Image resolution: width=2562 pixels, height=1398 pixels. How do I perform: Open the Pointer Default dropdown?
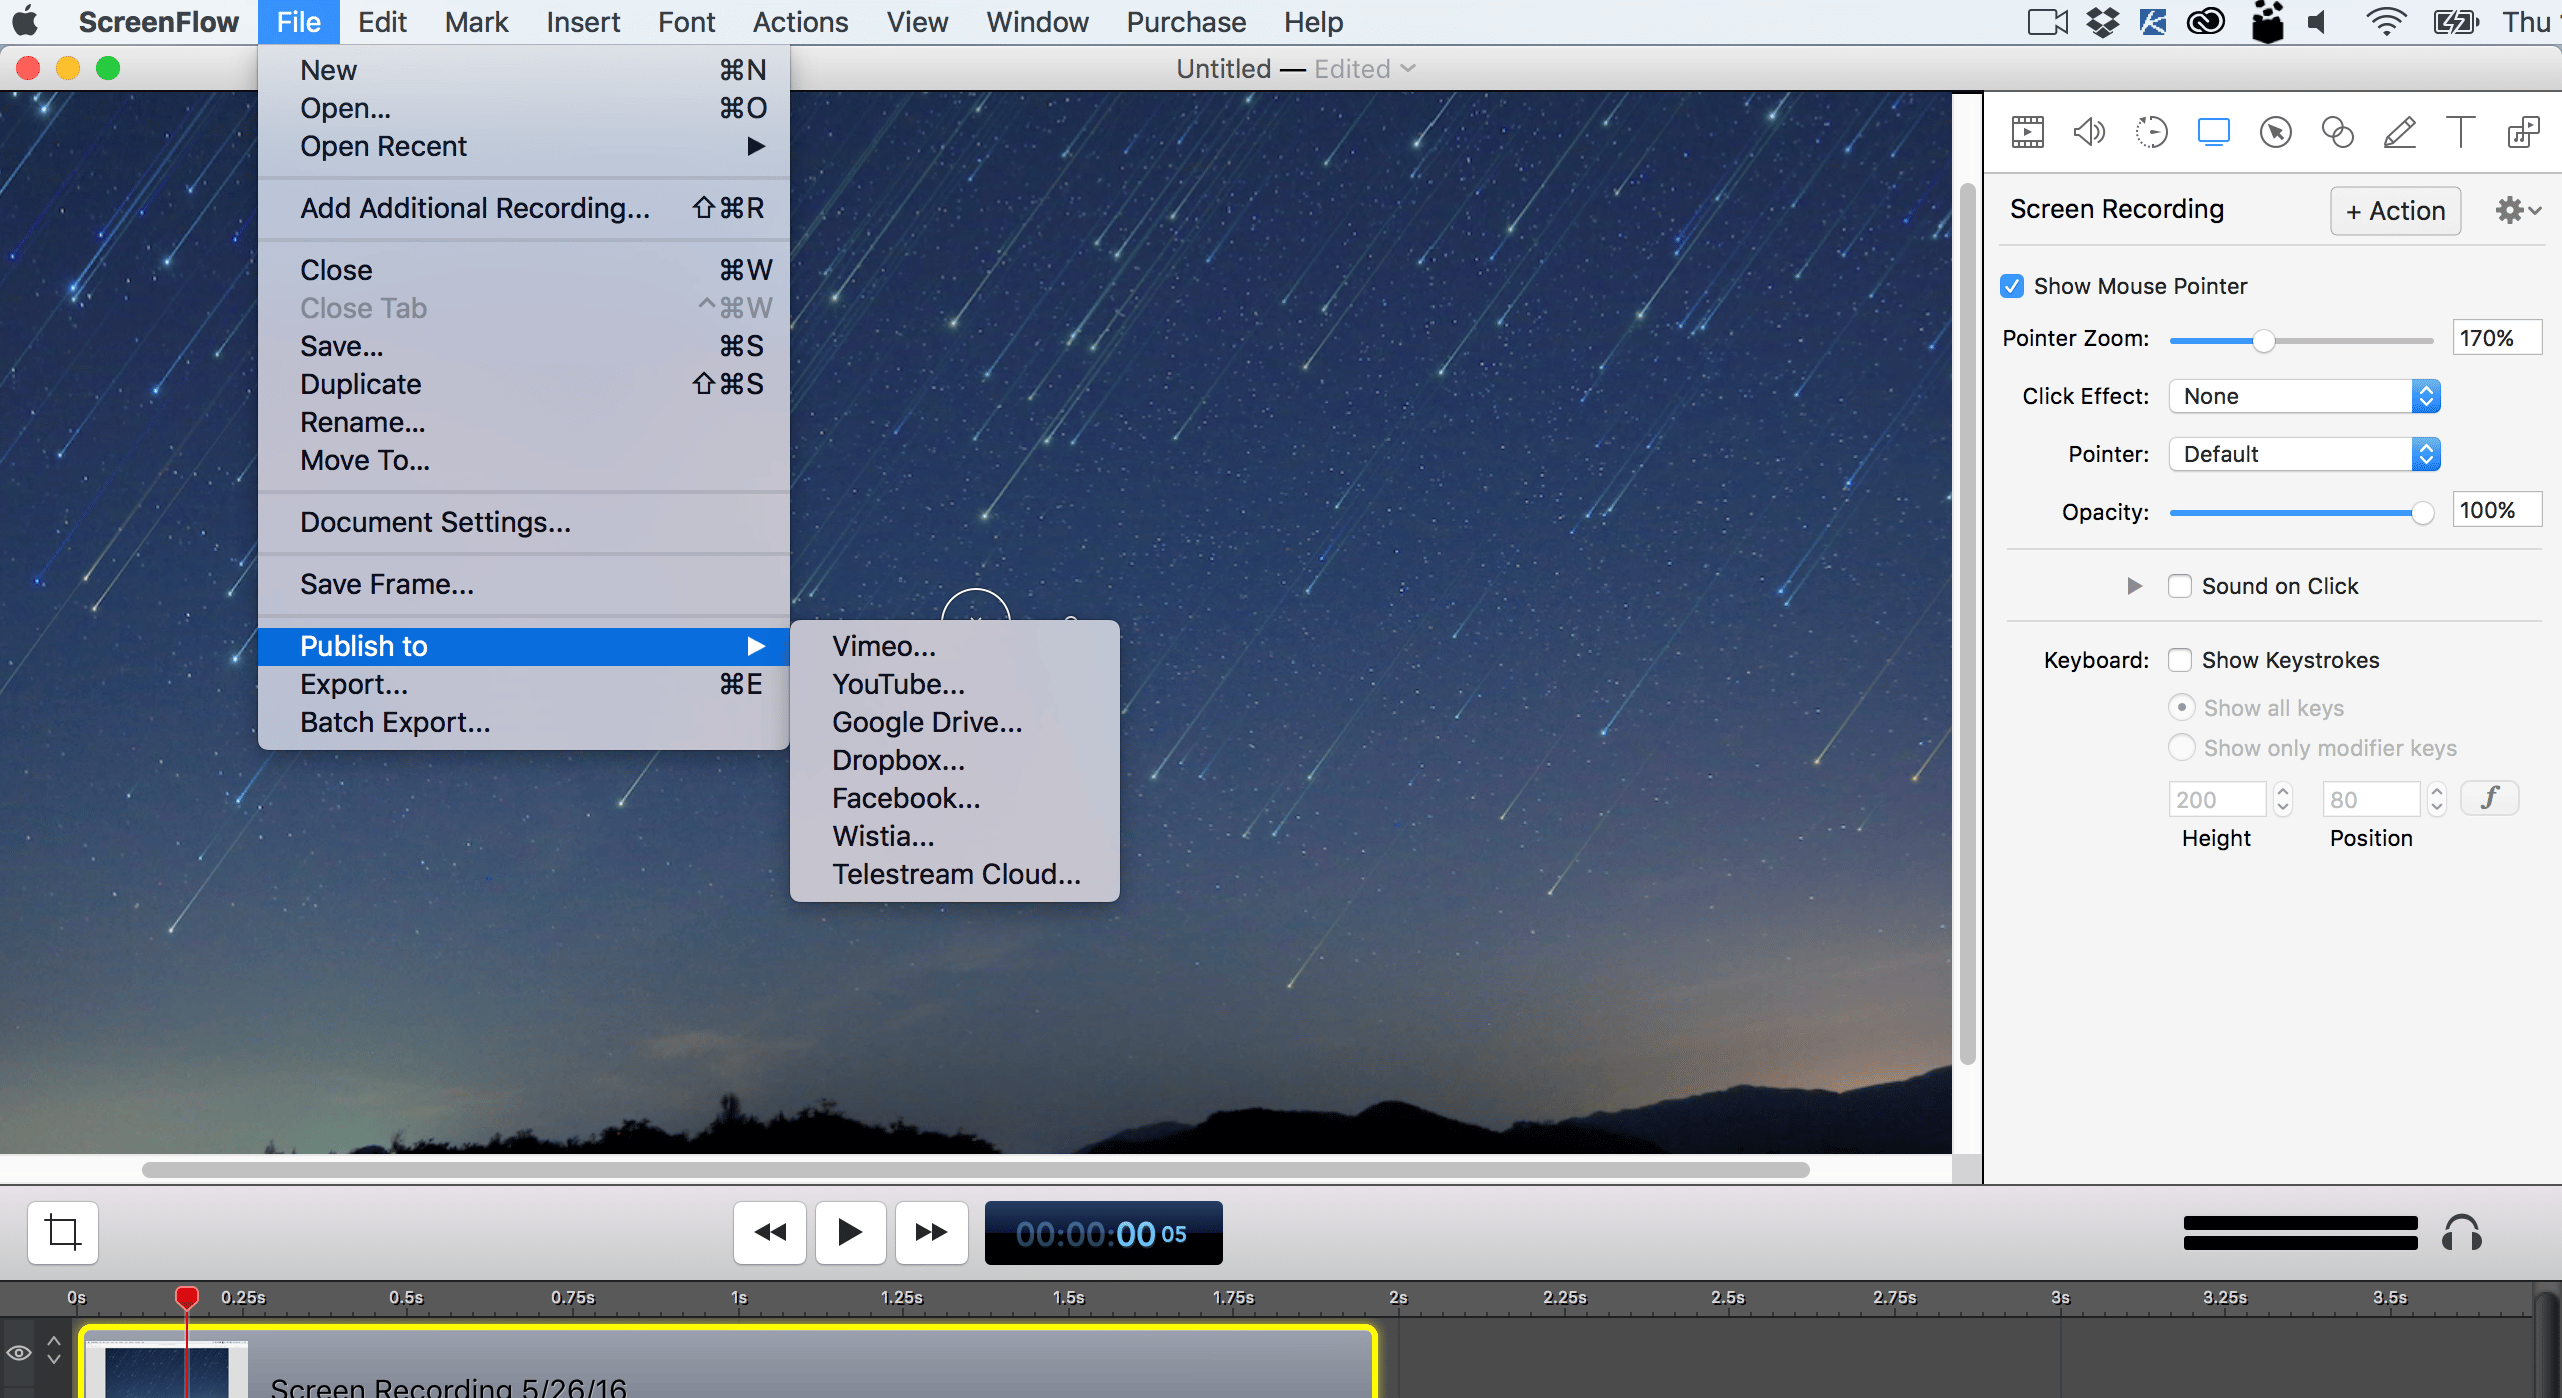pos(2304,454)
